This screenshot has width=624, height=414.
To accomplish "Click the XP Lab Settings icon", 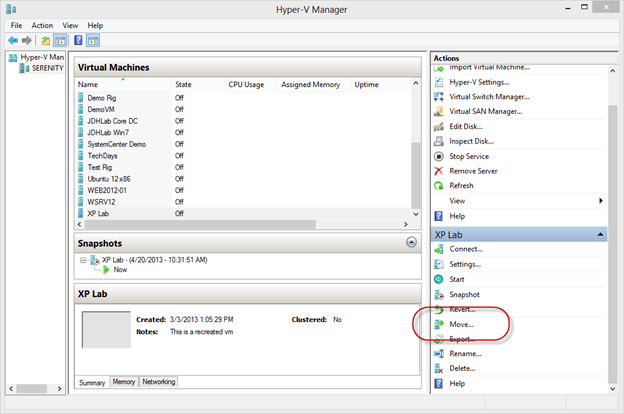I will point(439,264).
